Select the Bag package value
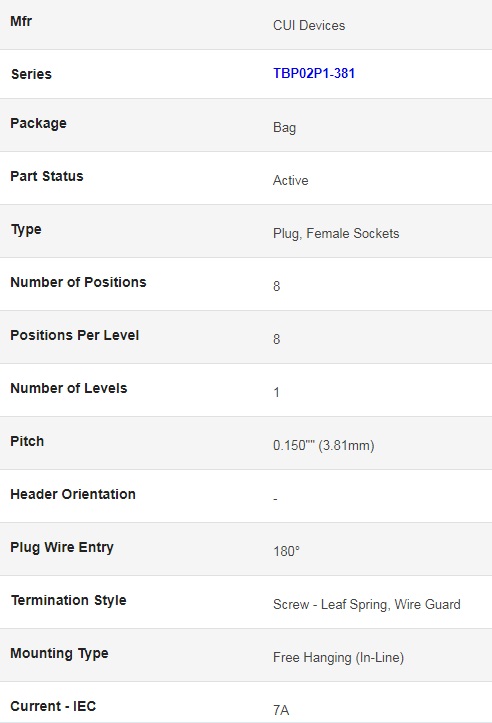492x723 pixels. click(285, 127)
